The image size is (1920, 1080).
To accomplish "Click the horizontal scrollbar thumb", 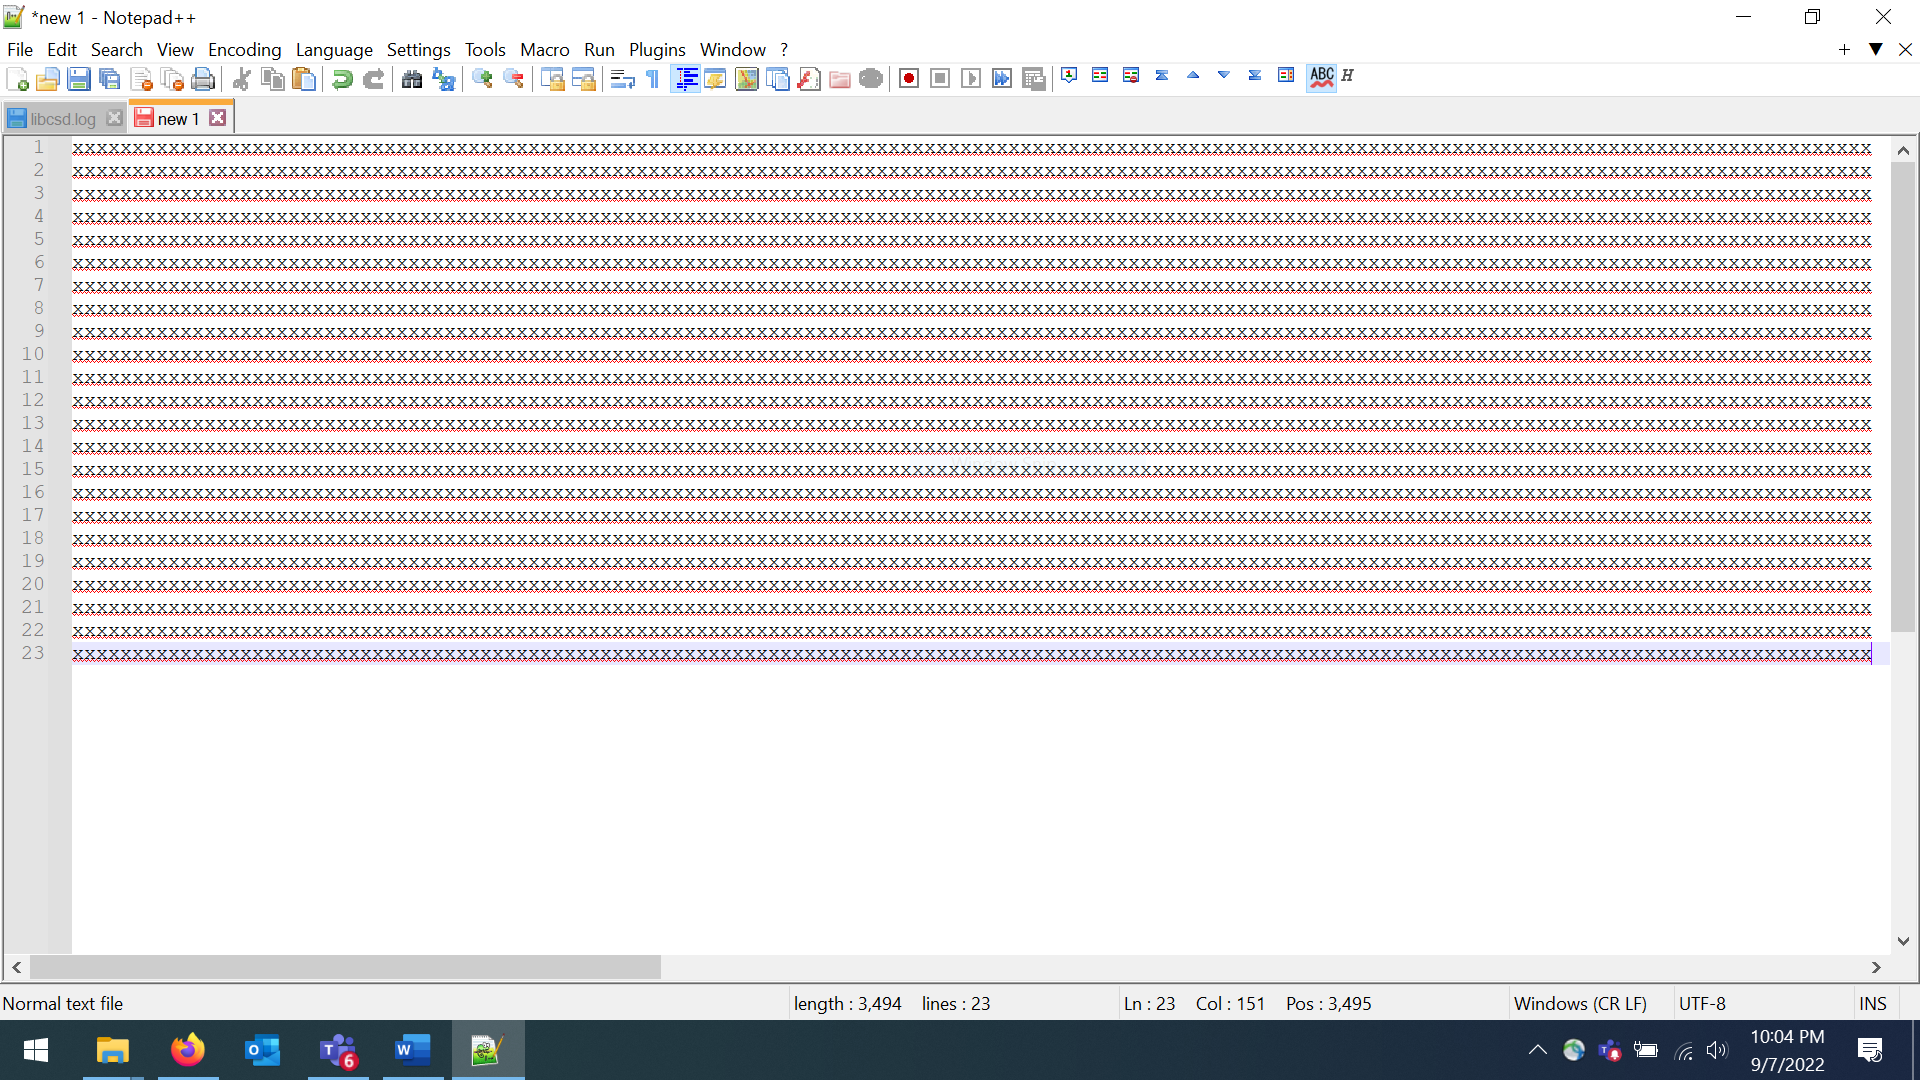I will pos(345,967).
